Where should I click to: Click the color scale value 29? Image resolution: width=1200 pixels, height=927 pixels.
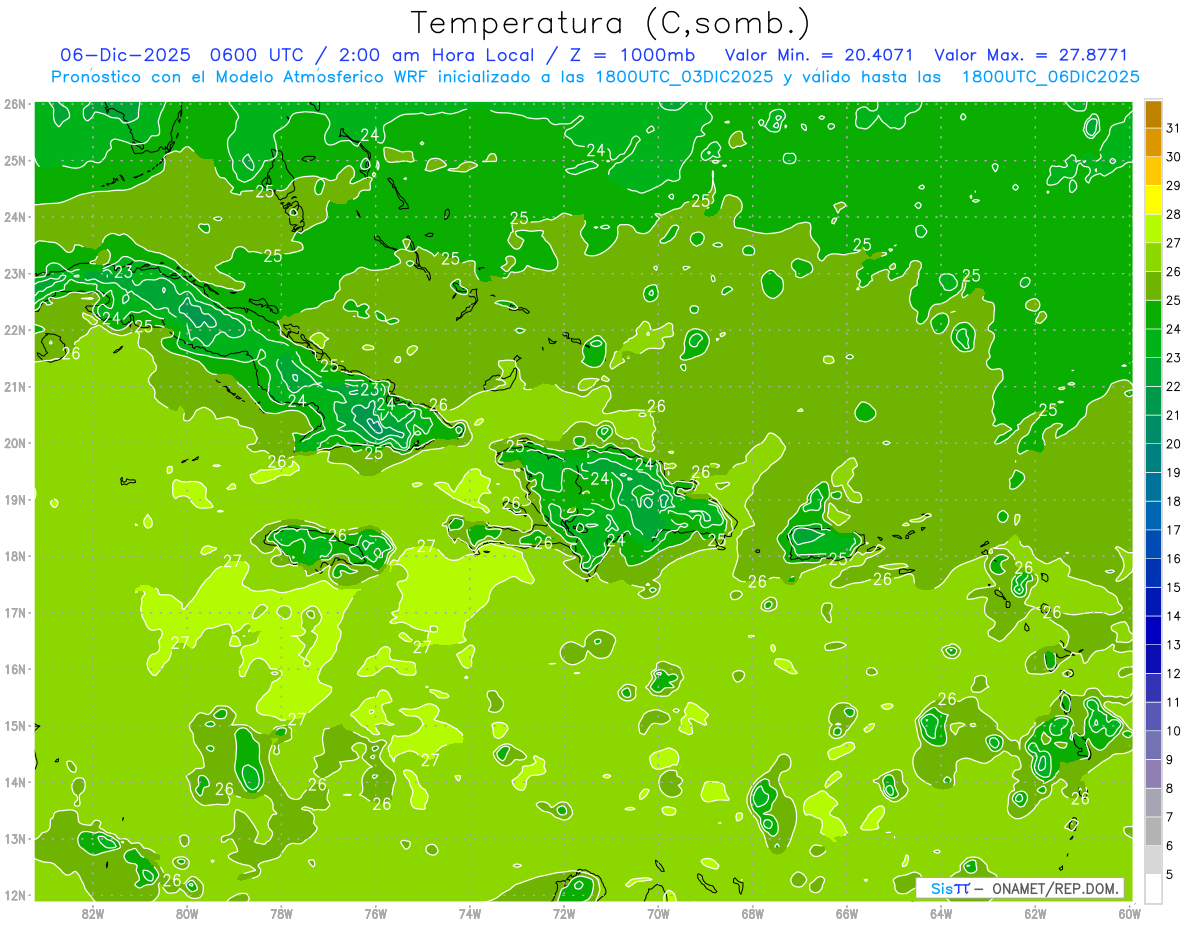[x=1174, y=186]
